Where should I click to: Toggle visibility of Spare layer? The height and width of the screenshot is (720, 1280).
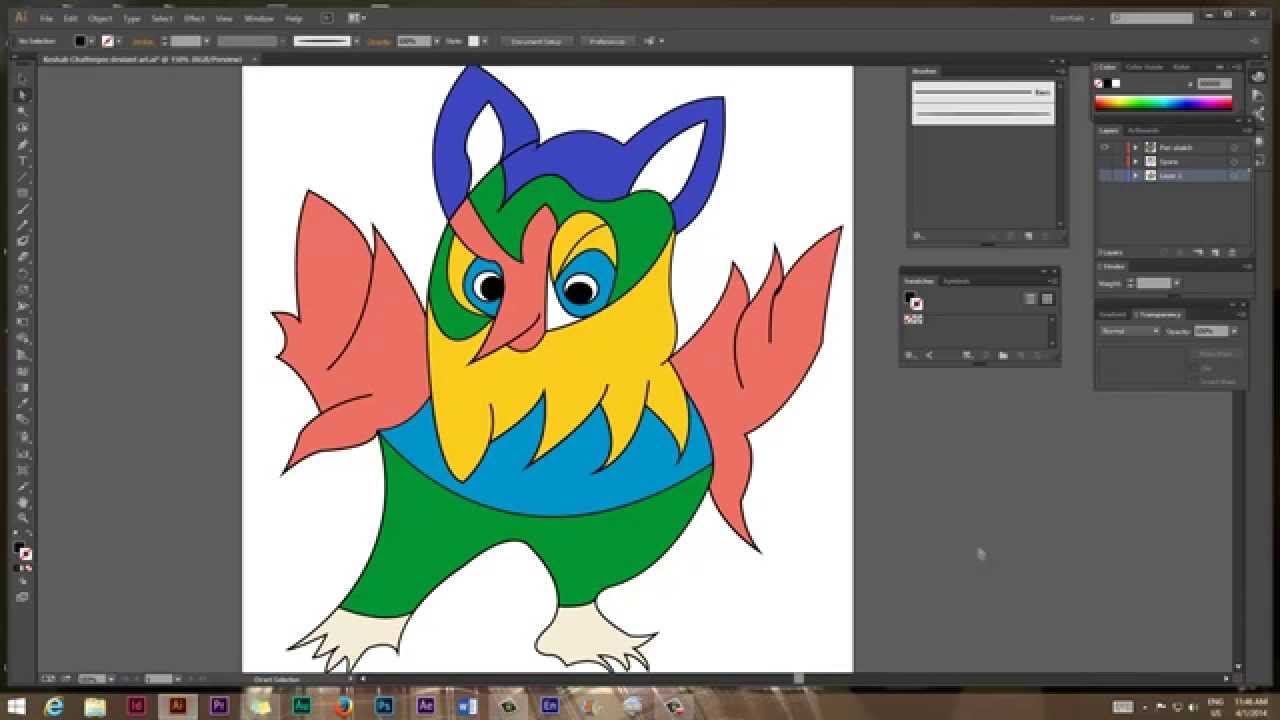(1105, 161)
